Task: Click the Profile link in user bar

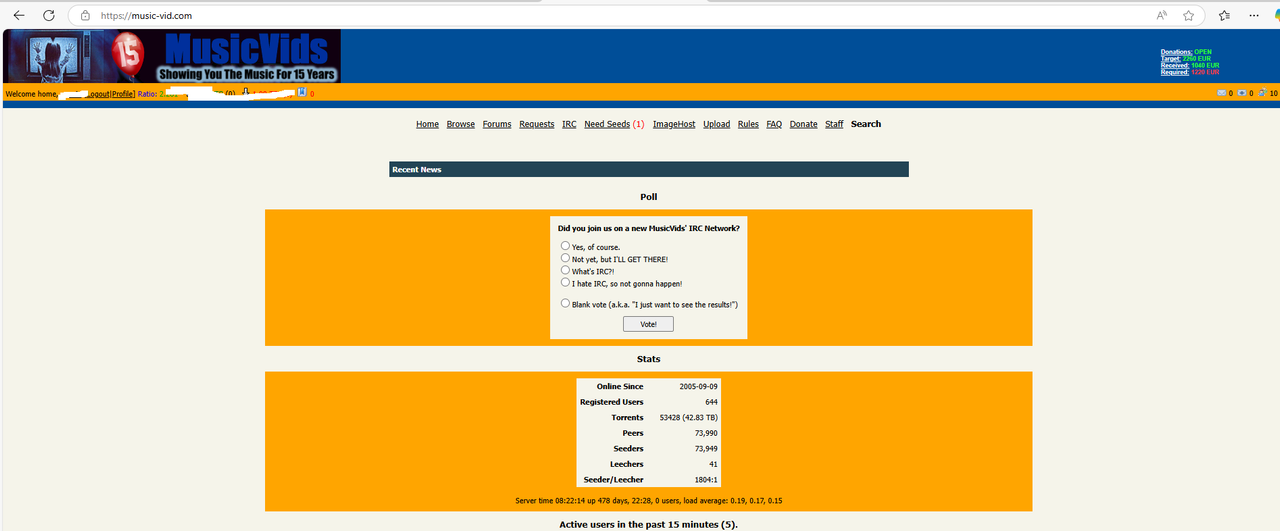Action: [x=122, y=94]
